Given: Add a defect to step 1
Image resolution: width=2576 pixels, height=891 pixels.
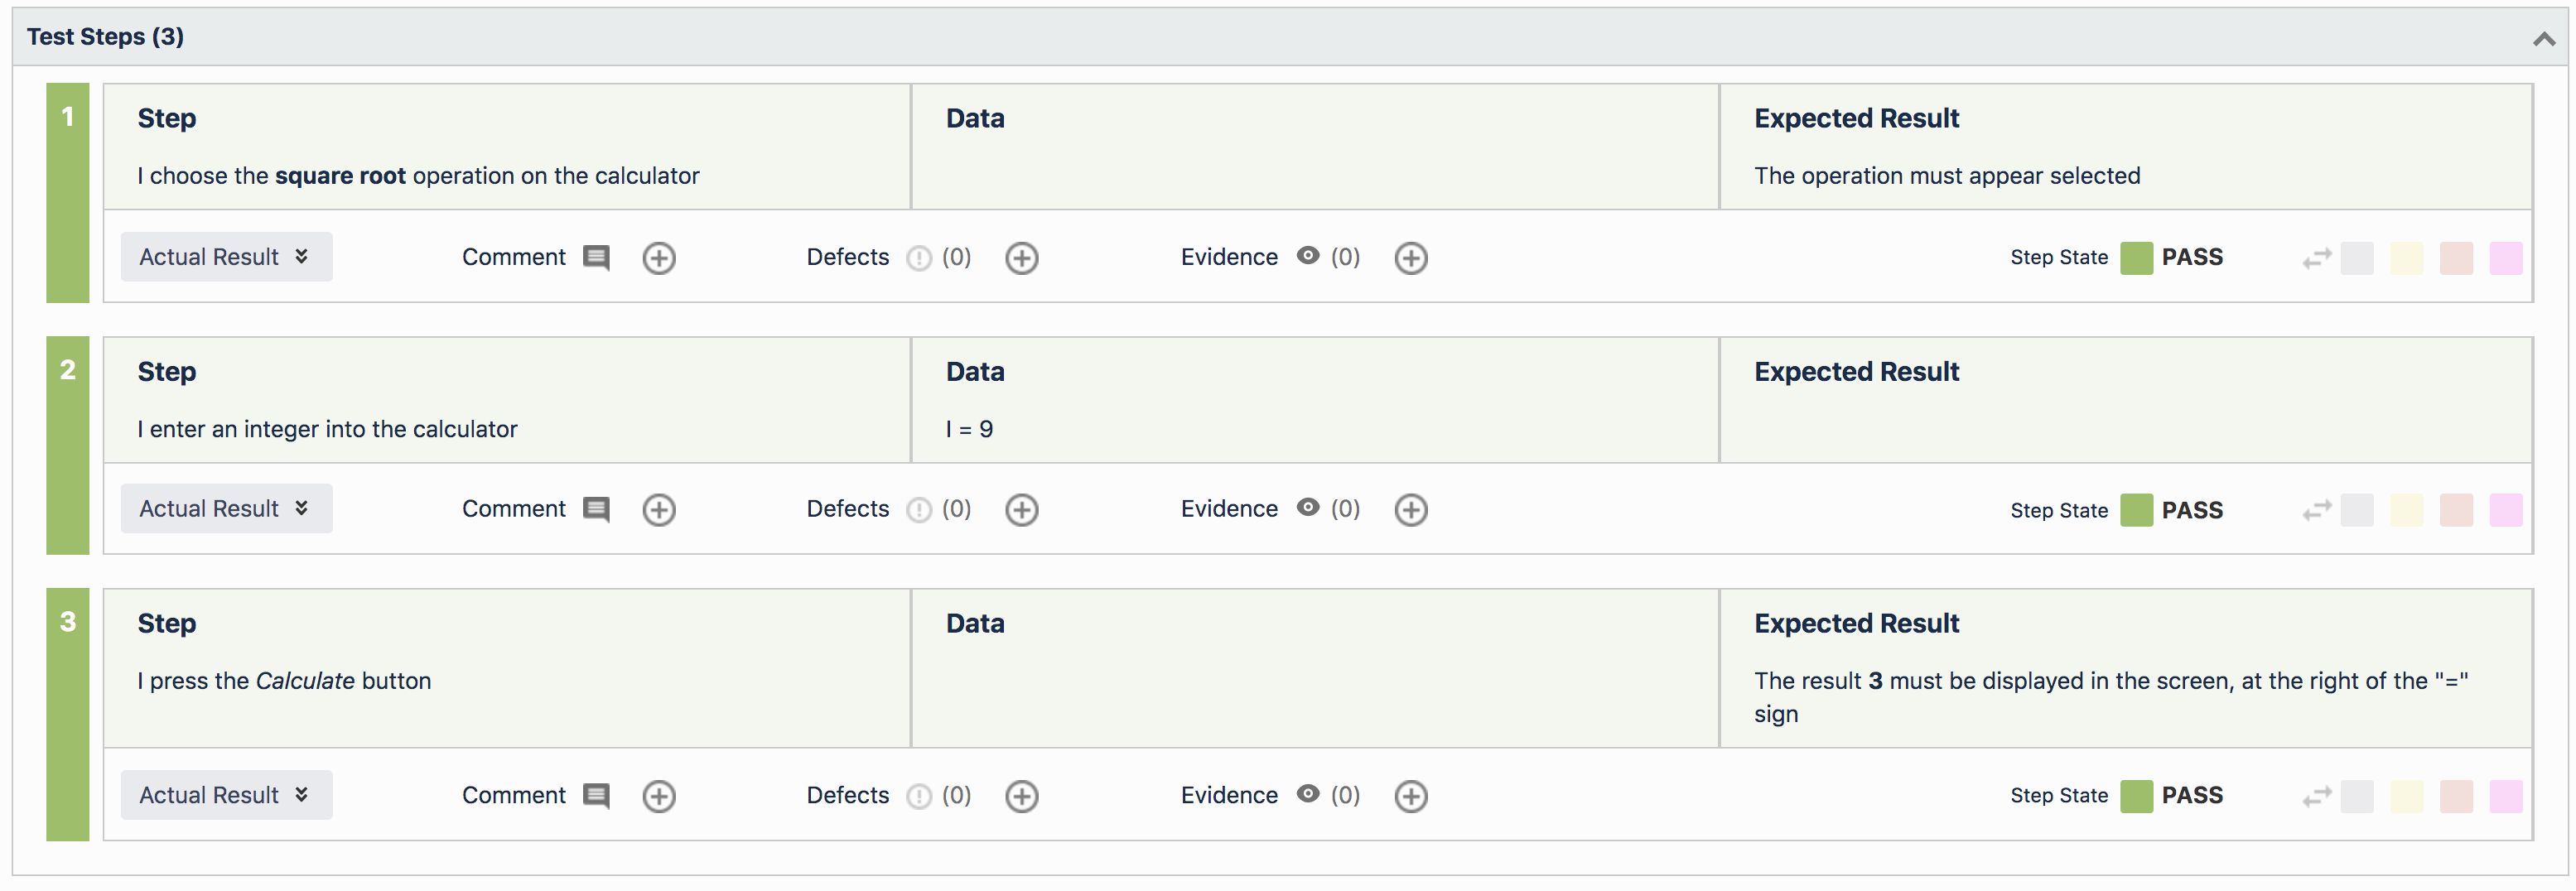Looking at the screenshot, I should (1021, 258).
